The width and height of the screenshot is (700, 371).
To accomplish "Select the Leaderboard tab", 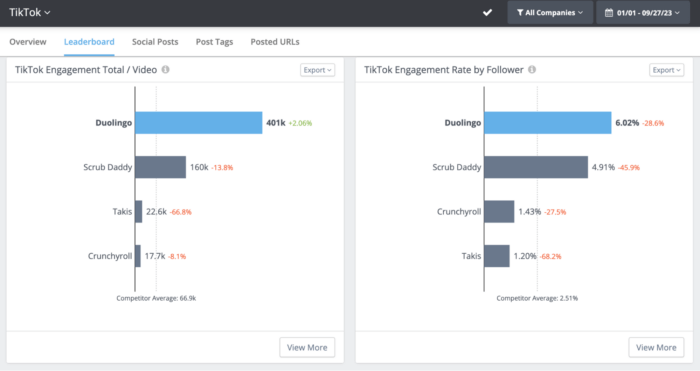I will tap(89, 42).
